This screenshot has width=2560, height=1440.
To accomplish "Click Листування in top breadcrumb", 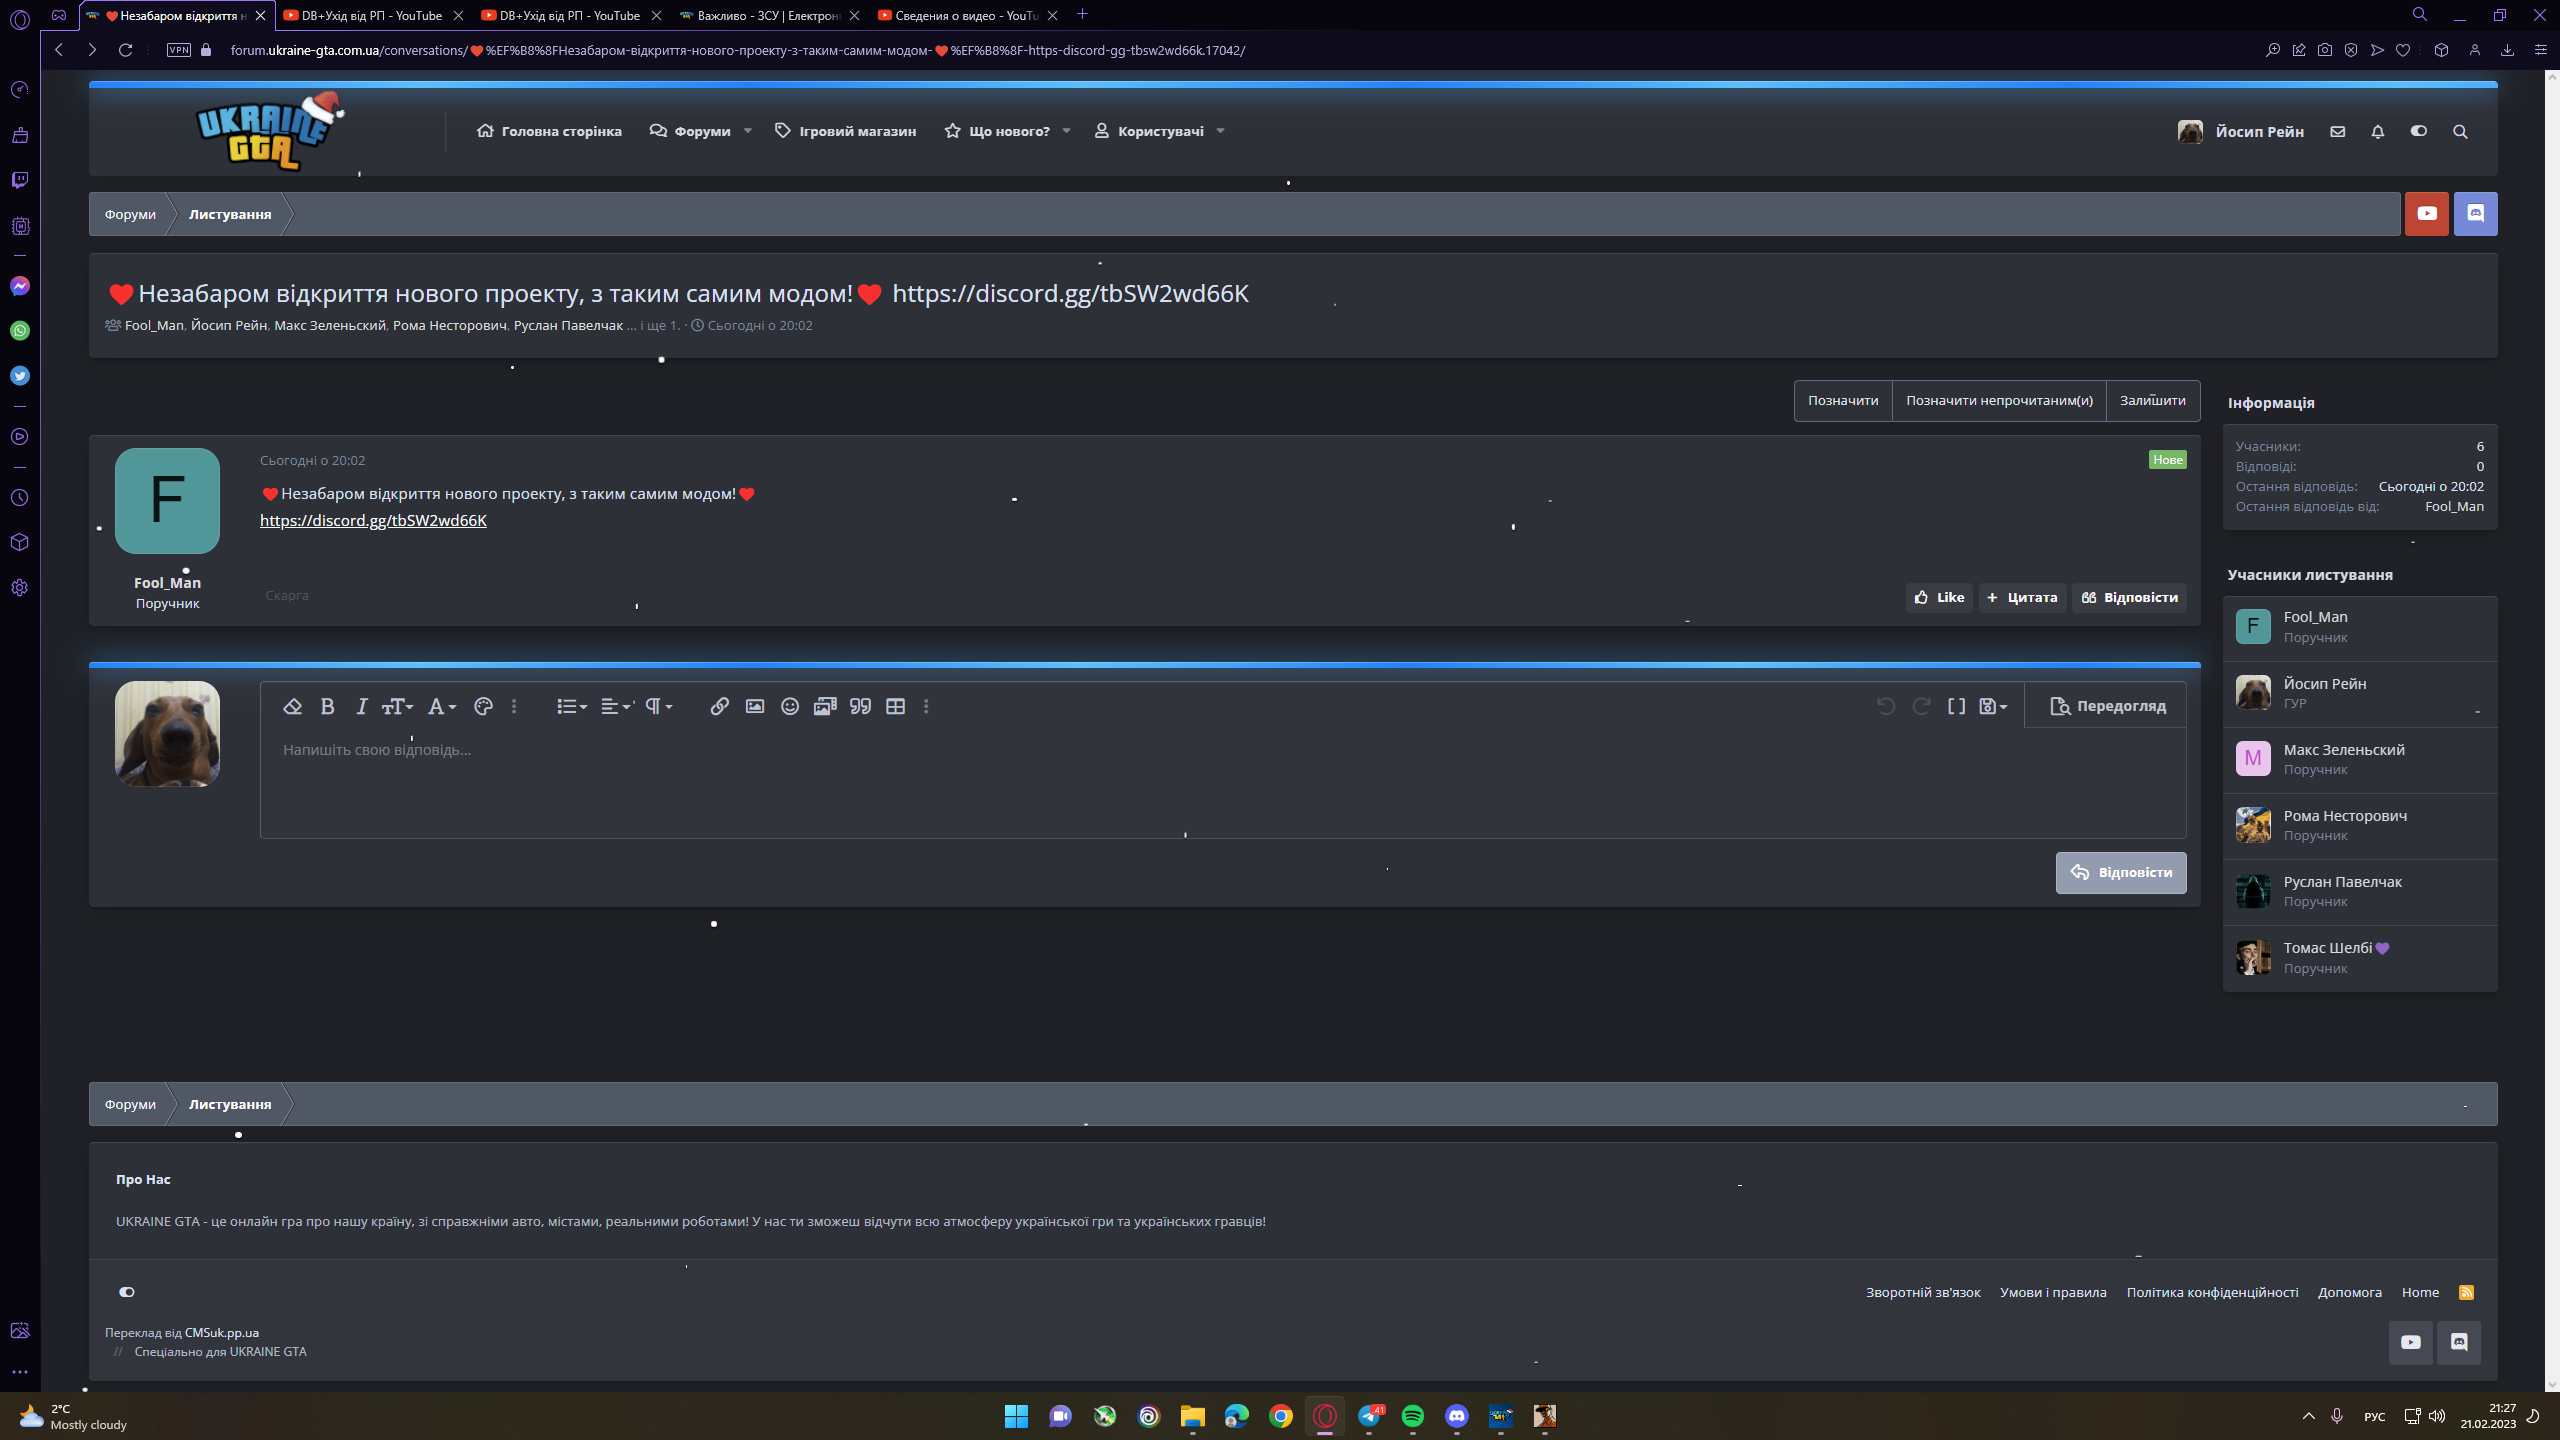I will (230, 214).
